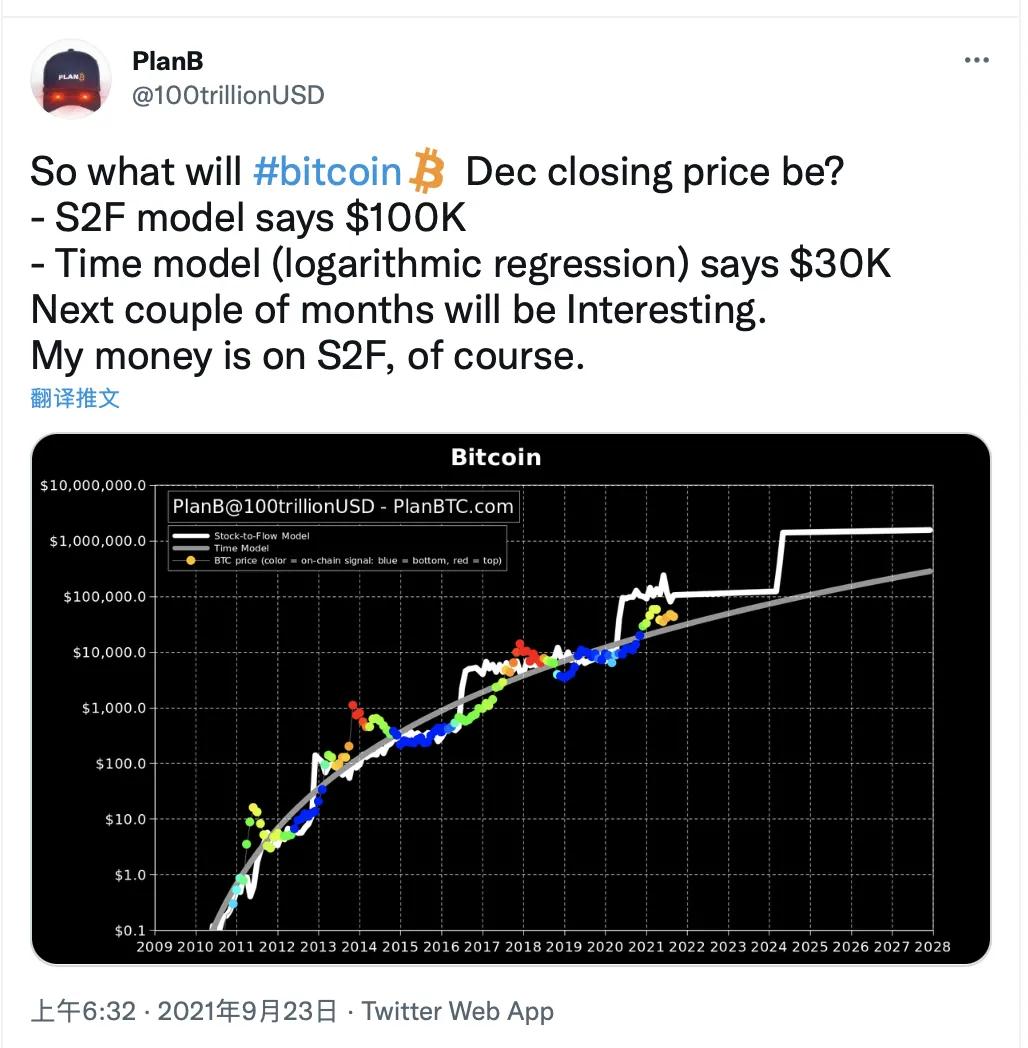Image resolution: width=1028 pixels, height=1048 pixels.
Task: Open the three-dot more options menu
Action: coord(976,60)
